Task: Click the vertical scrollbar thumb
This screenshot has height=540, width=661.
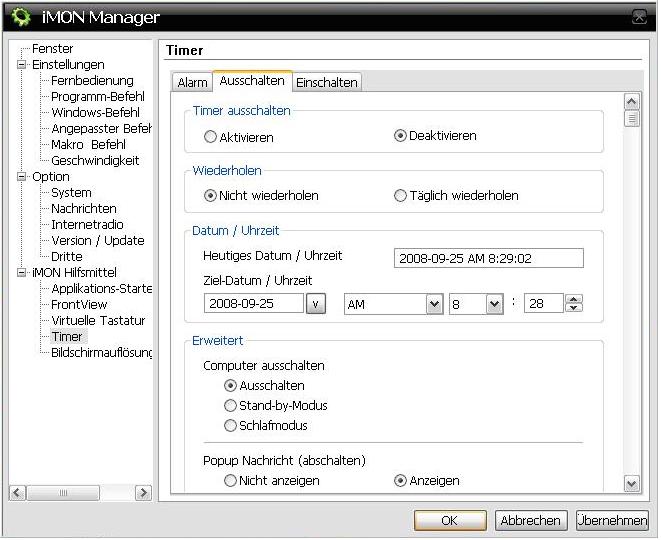Action: pyautogui.click(x=631, y=119)
